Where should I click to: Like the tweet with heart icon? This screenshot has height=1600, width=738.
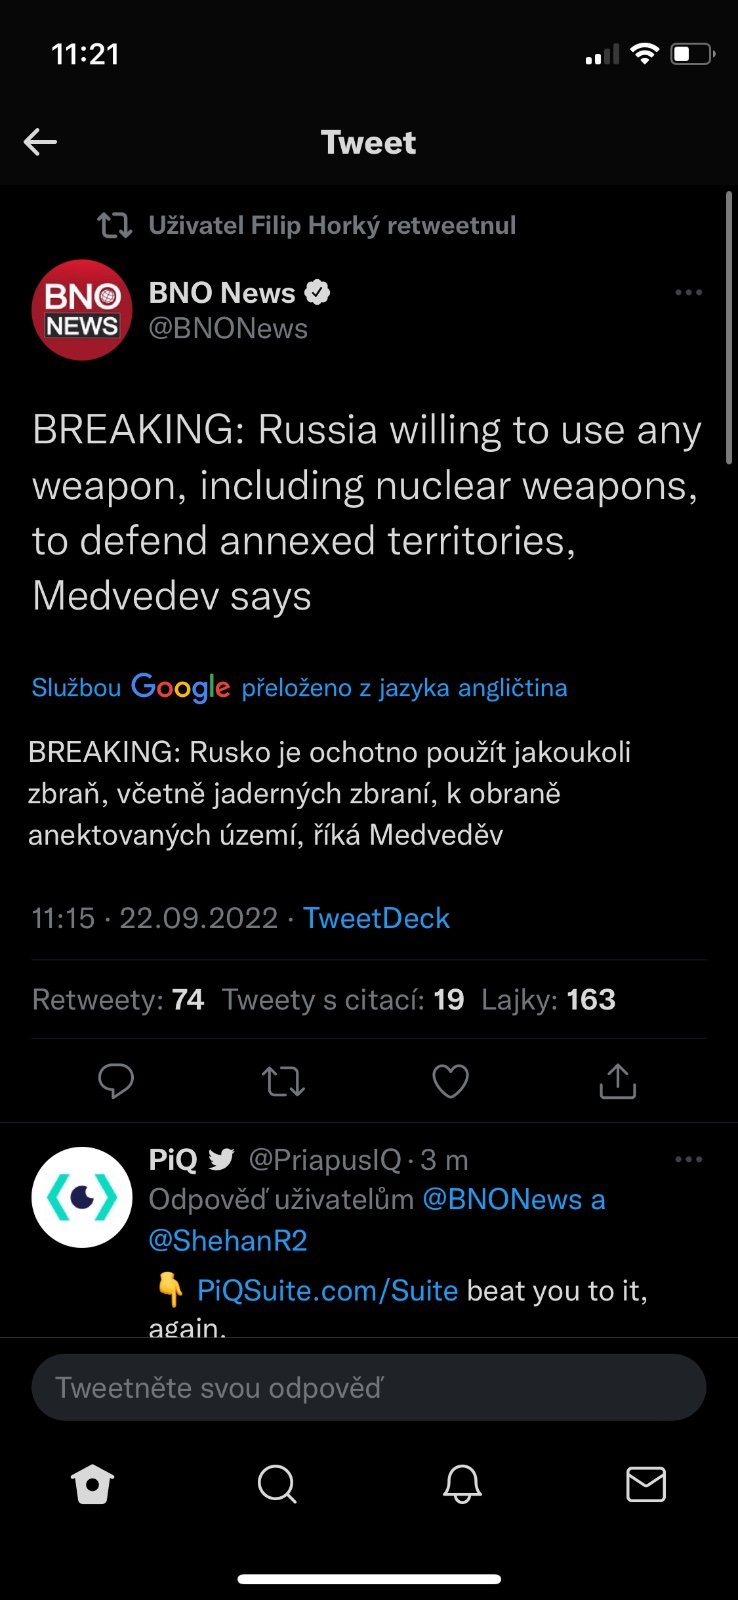point(450,1081)
